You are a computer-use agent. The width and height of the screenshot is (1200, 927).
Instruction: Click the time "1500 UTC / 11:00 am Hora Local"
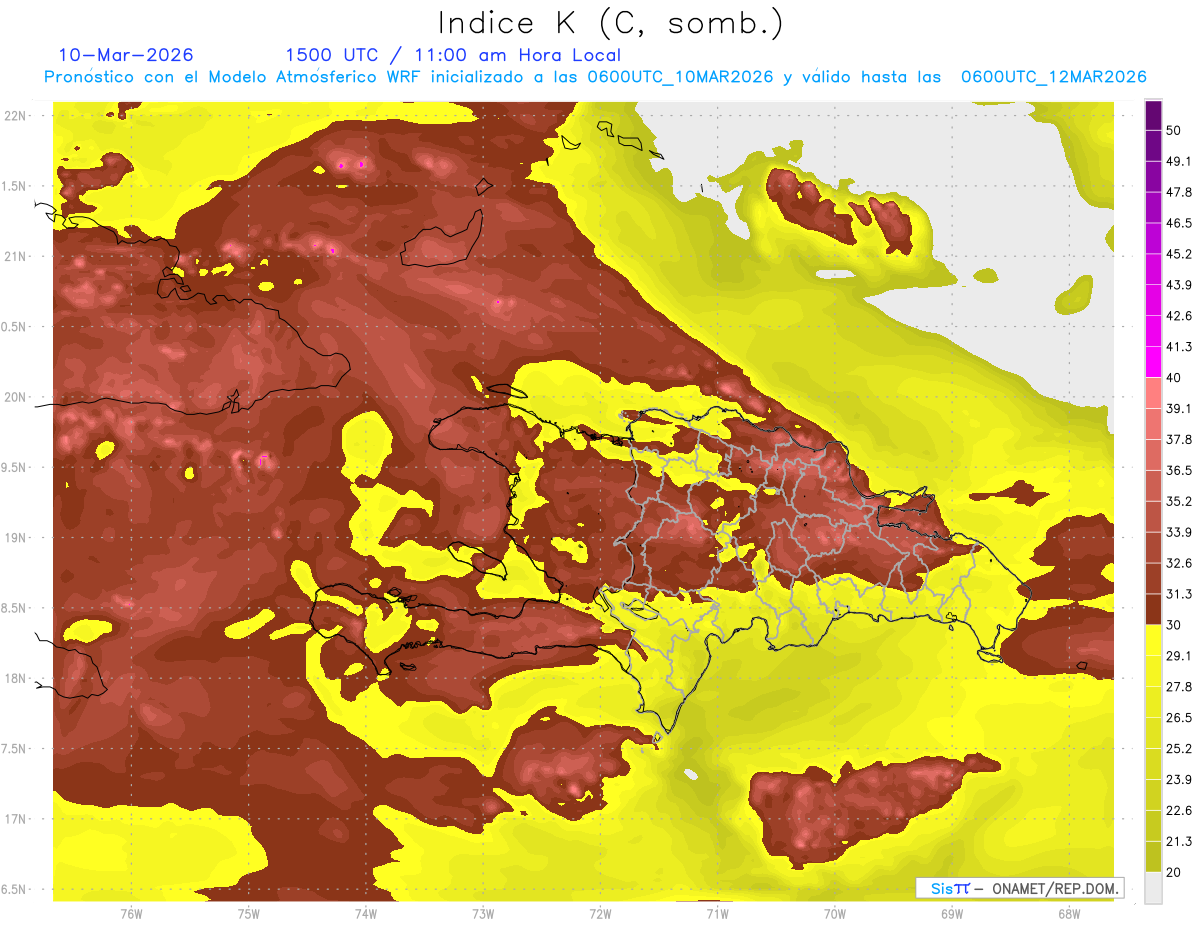click(453, 55)
